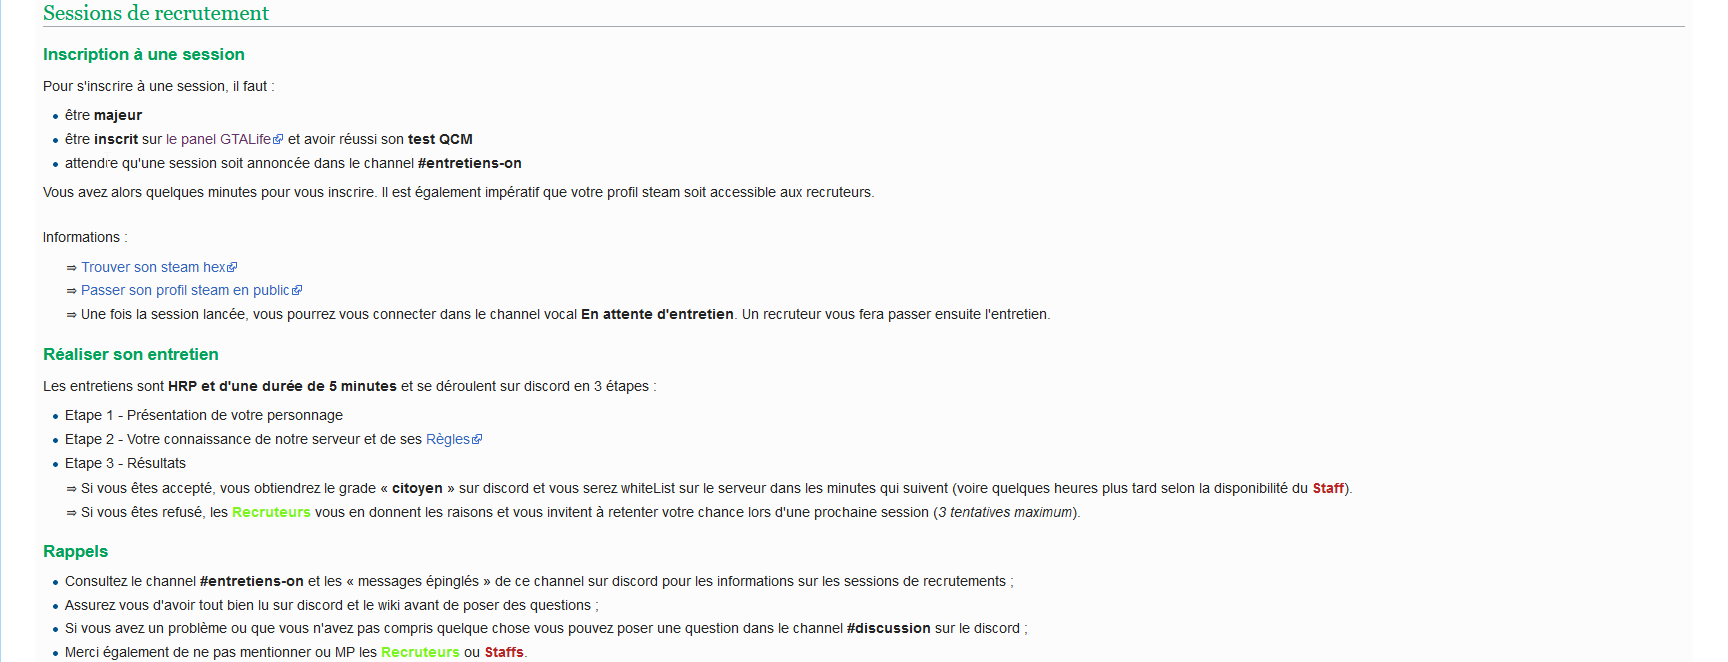Follow the 'Passer son profil steam en public' link
Image resolution: width=1728 pixels, height=662 pixels.
[185, 290]
